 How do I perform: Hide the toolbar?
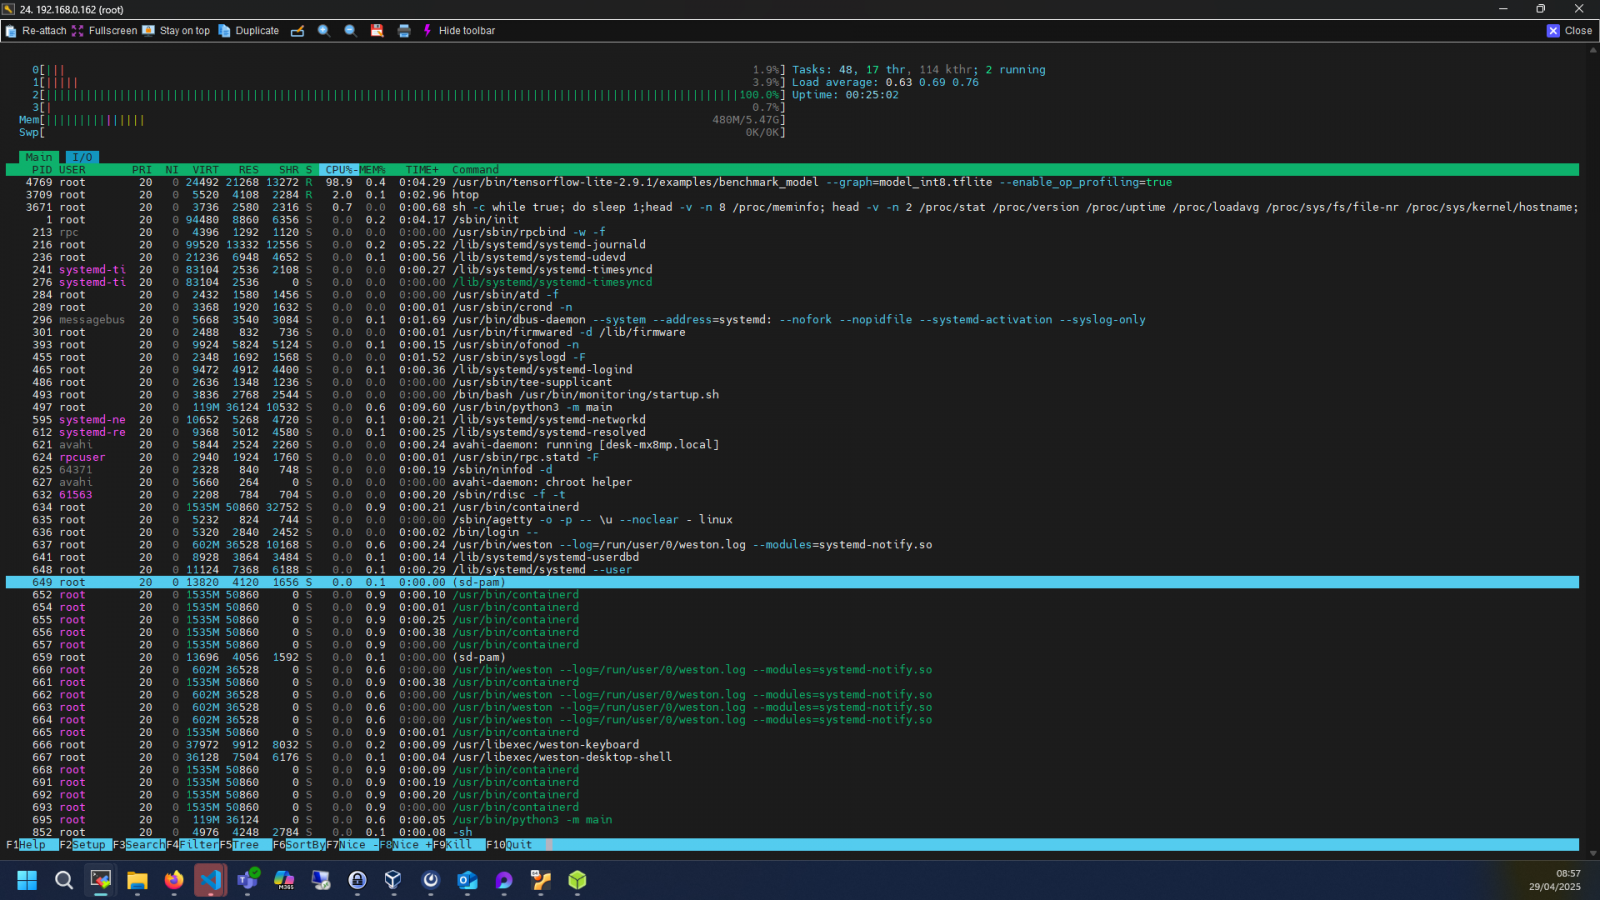pyautogui.click(x=459, y=31)
